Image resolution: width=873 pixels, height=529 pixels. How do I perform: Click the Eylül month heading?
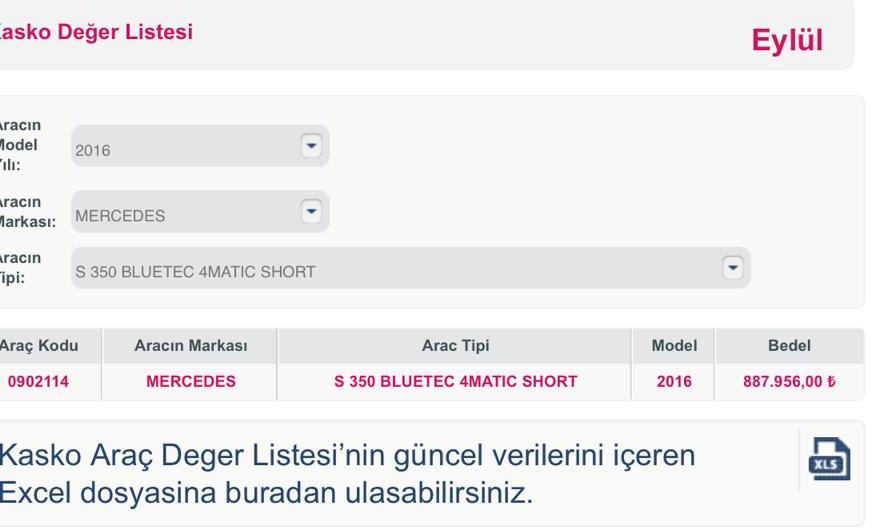pos(787,40)
